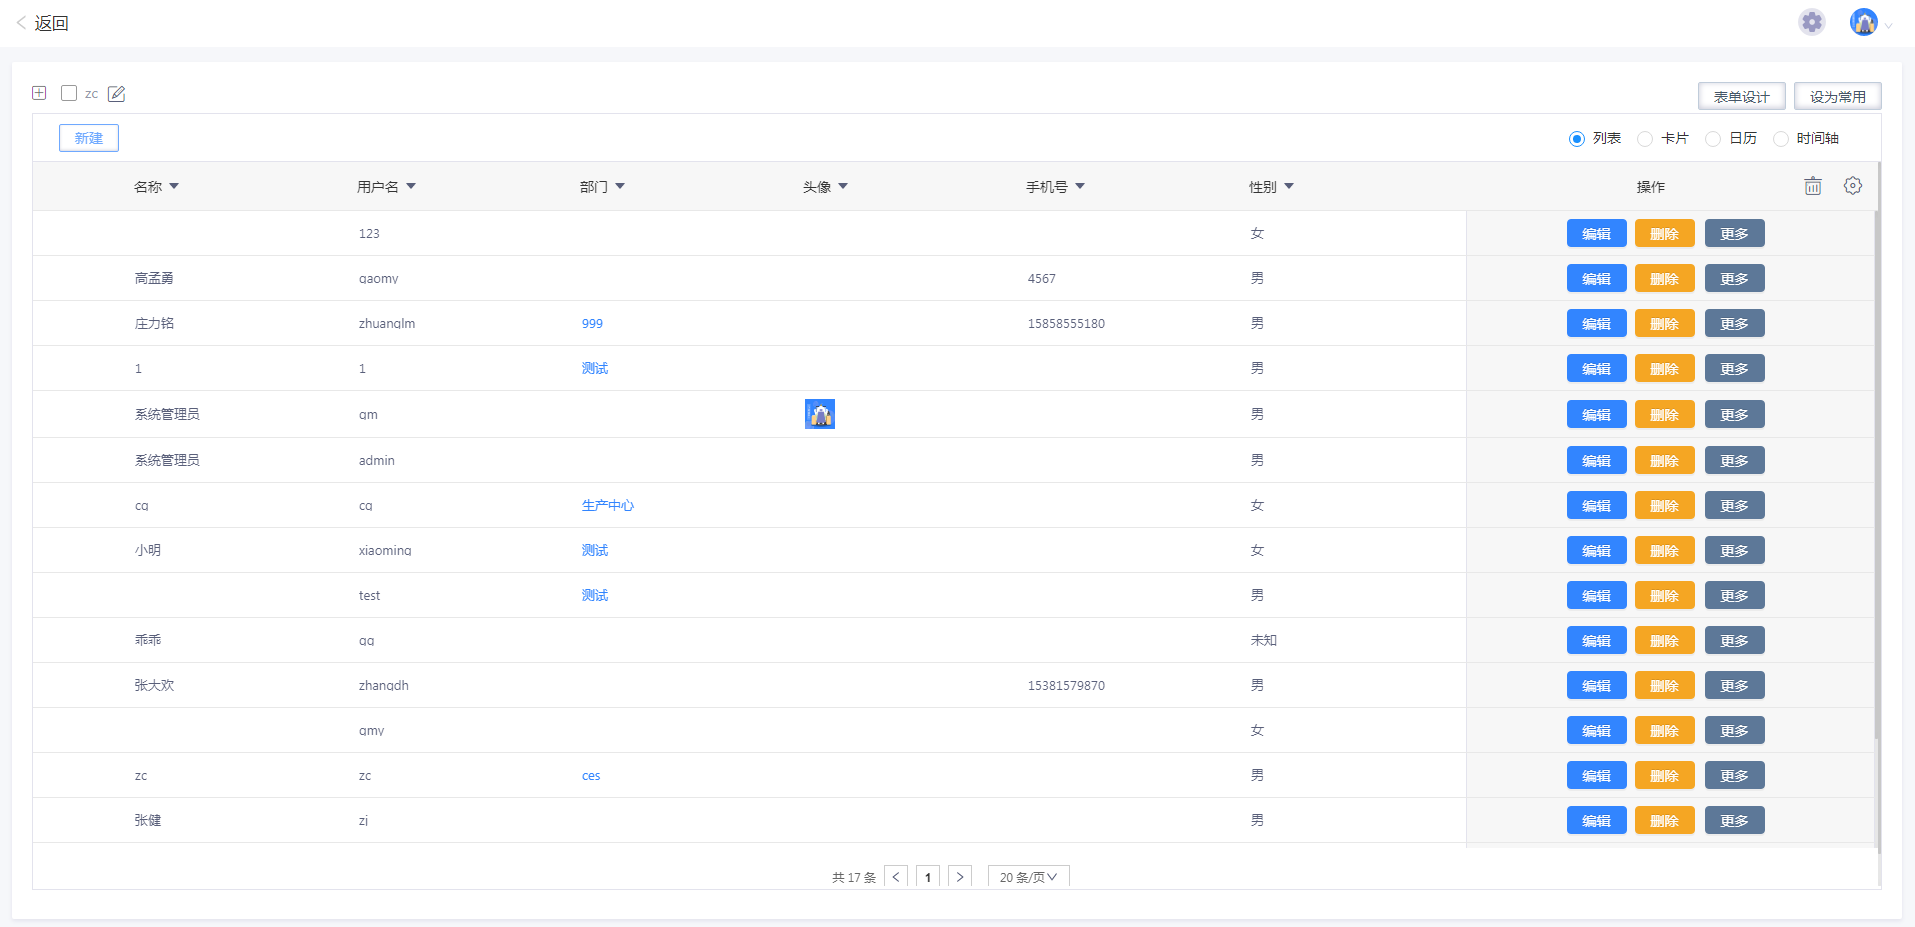Image resolution: width=1915 pixels, height=927 pixels.
Task: Expand the dropdown arrow next to avatar
Action: pos(1888,26)
